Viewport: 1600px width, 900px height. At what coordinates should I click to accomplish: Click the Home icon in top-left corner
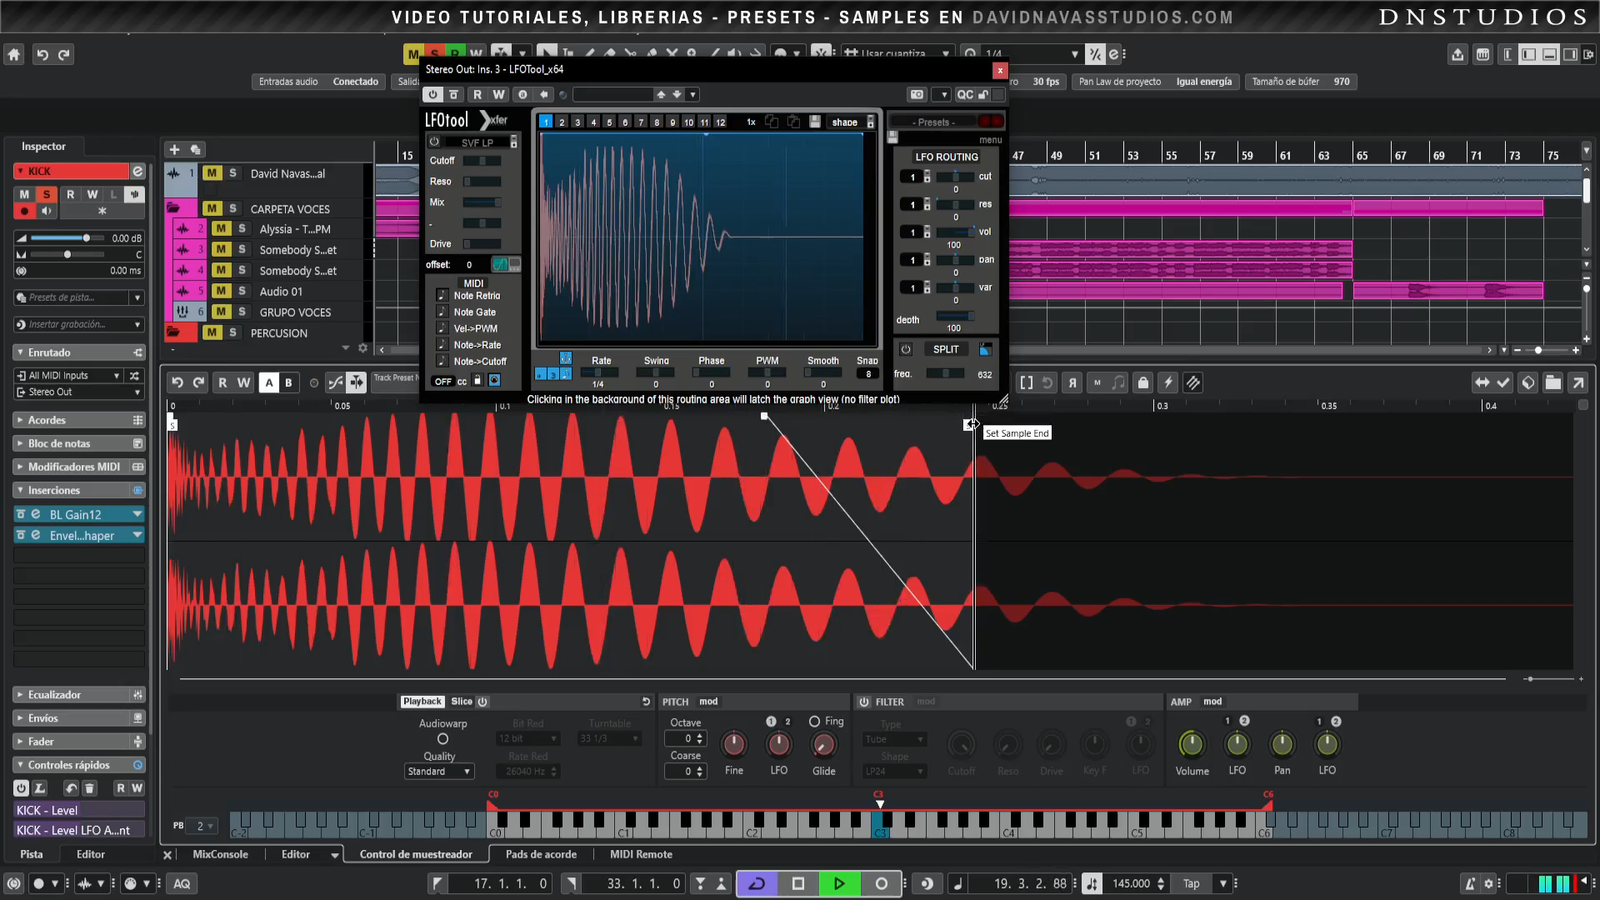(14, 55)
